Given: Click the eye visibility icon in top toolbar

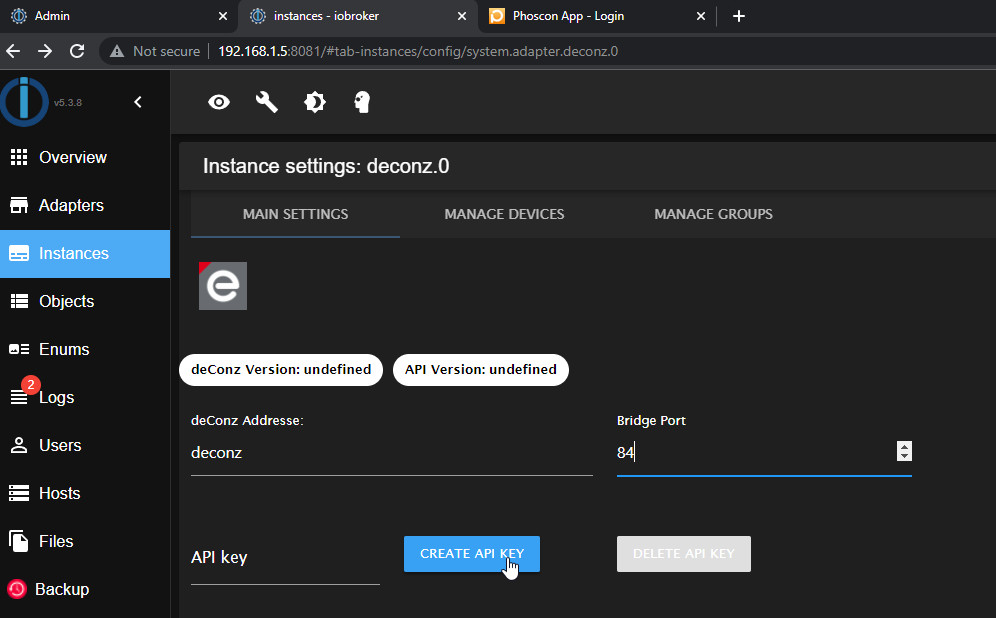Looking at the screenshot, I should (x=218, y=102).
